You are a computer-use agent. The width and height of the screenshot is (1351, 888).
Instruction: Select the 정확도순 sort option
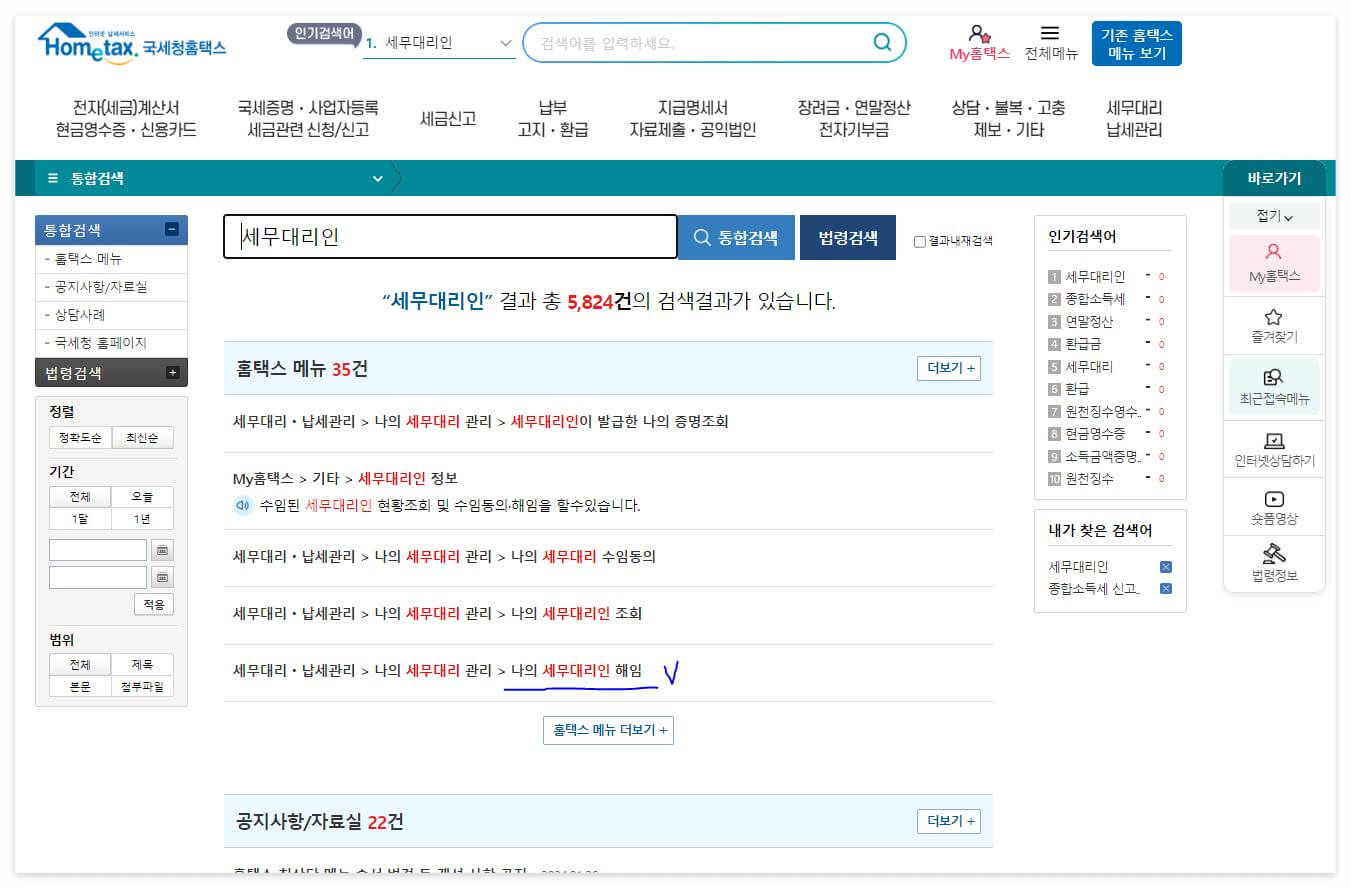click(x=81, y=437)
